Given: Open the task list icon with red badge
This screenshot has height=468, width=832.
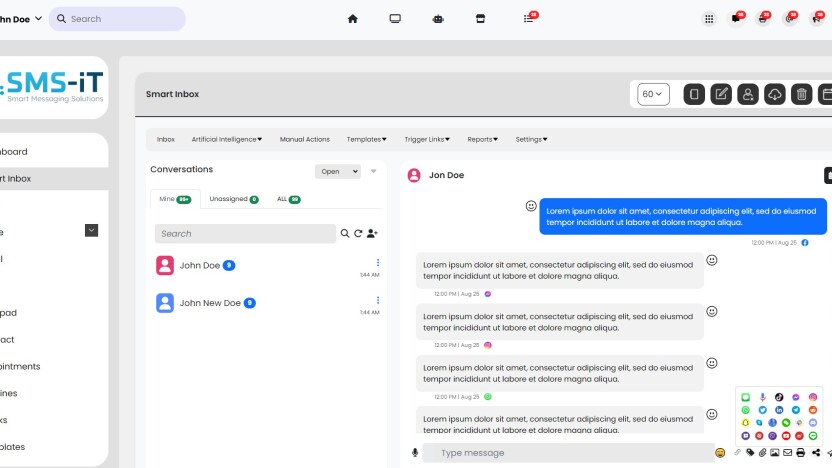Looking at the screenshot, I should [529, 19].
